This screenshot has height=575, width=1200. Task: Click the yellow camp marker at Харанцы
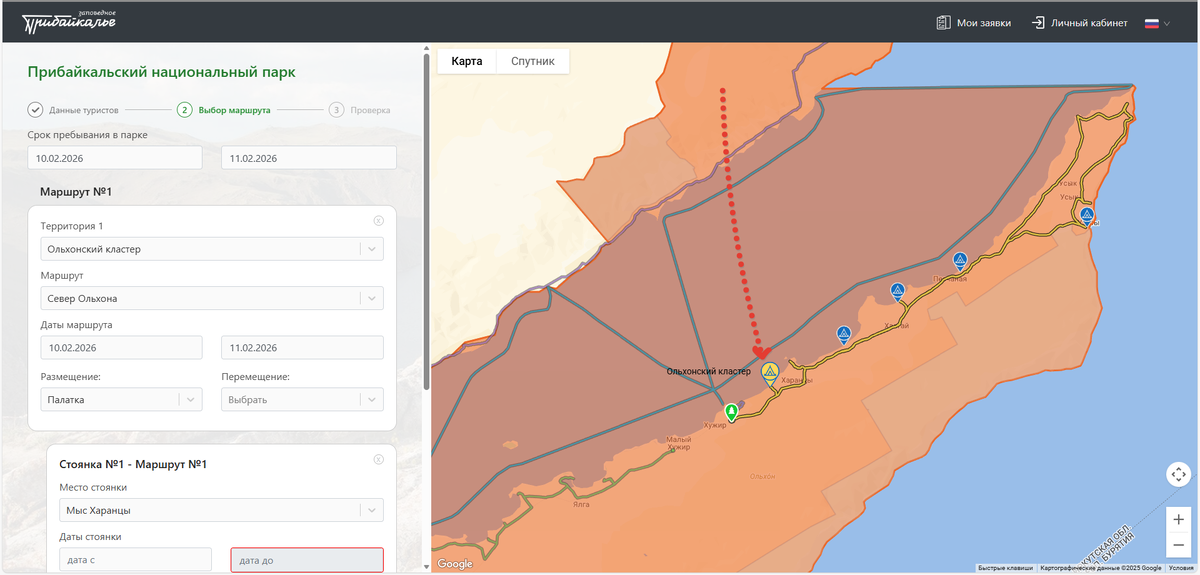click(770, 373)
